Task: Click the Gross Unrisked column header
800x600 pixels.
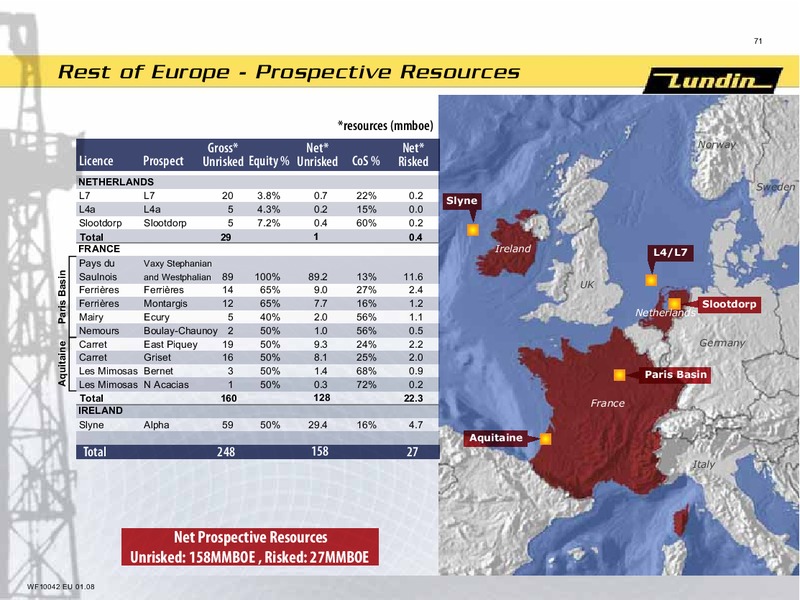Action: (223, 155)
